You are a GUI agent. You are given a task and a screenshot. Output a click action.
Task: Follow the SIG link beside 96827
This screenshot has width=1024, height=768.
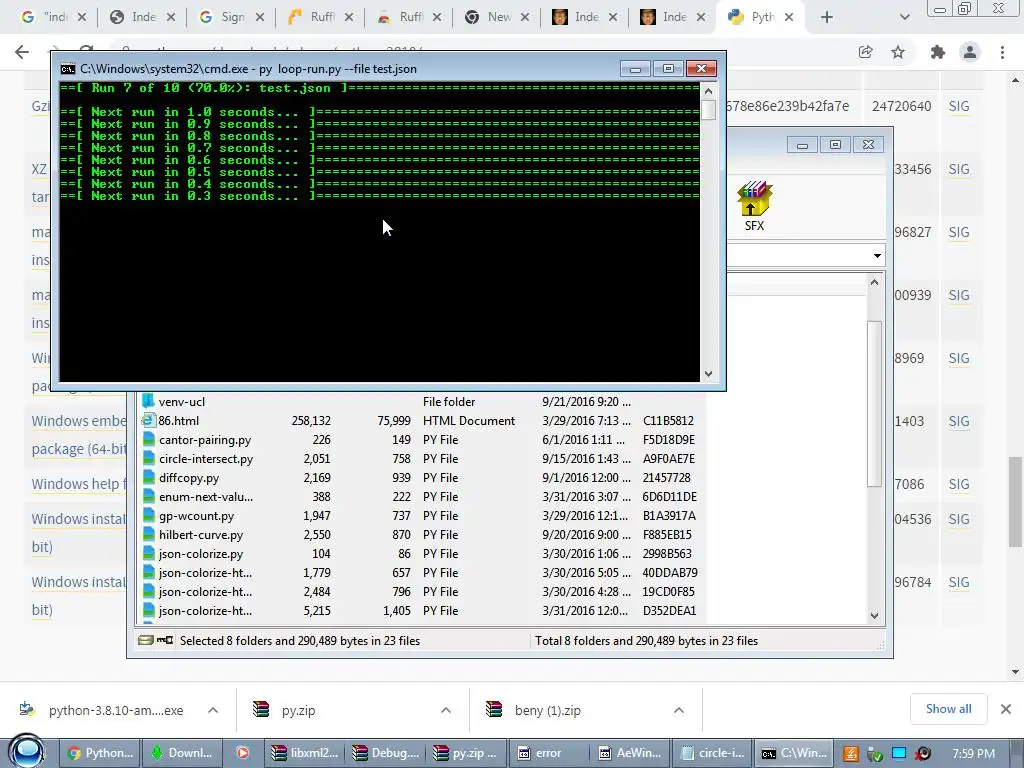[959, 232]
